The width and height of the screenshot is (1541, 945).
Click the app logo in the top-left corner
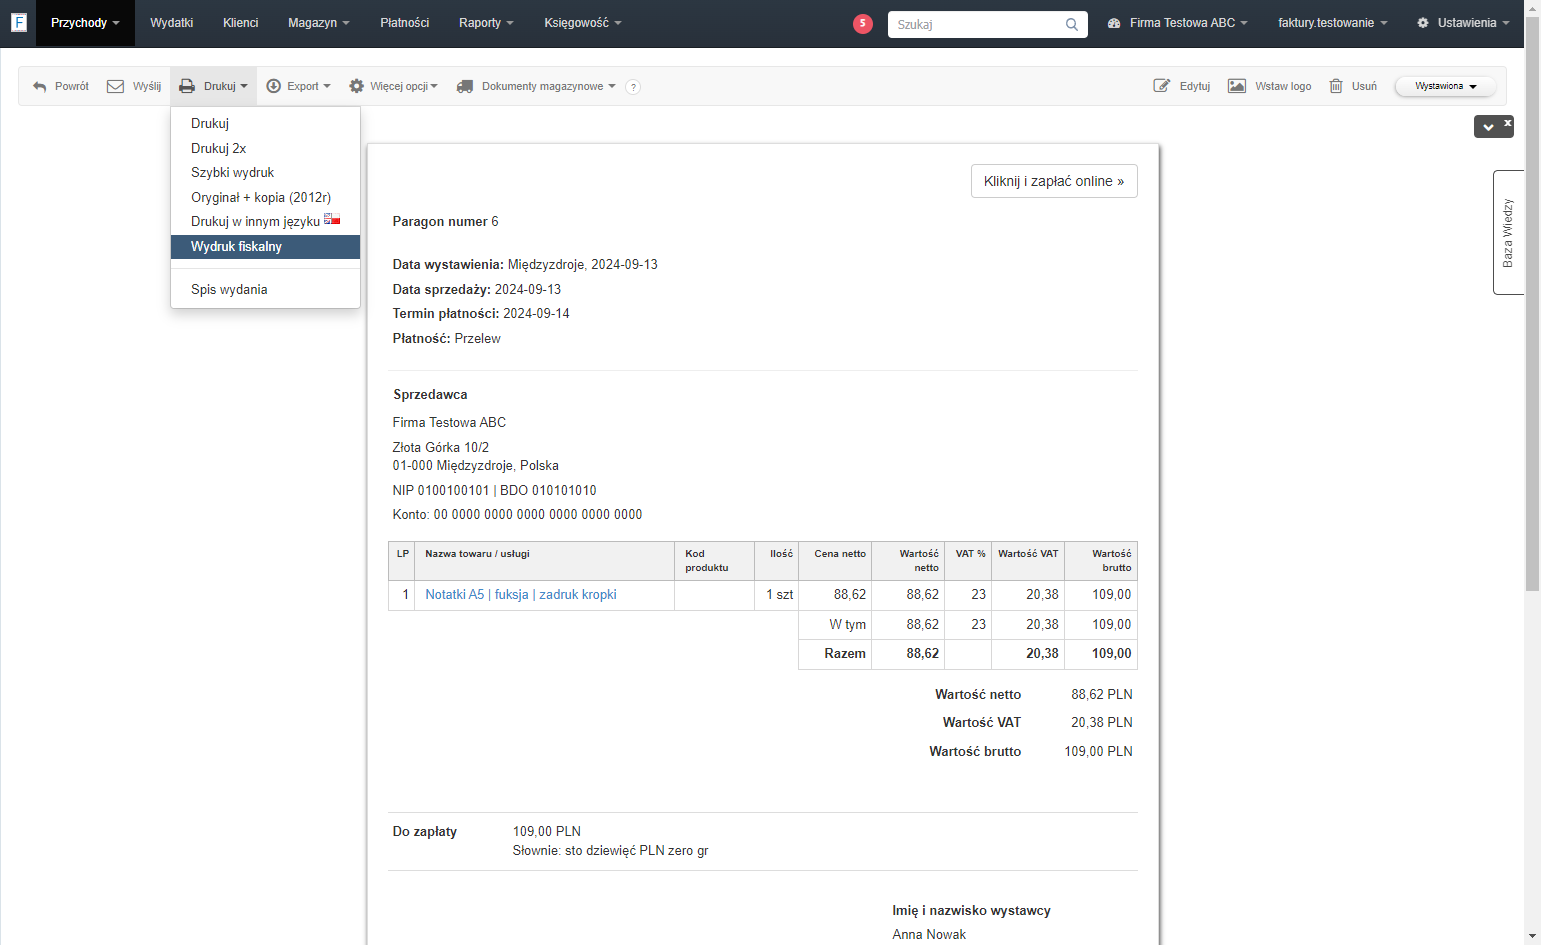18,22
